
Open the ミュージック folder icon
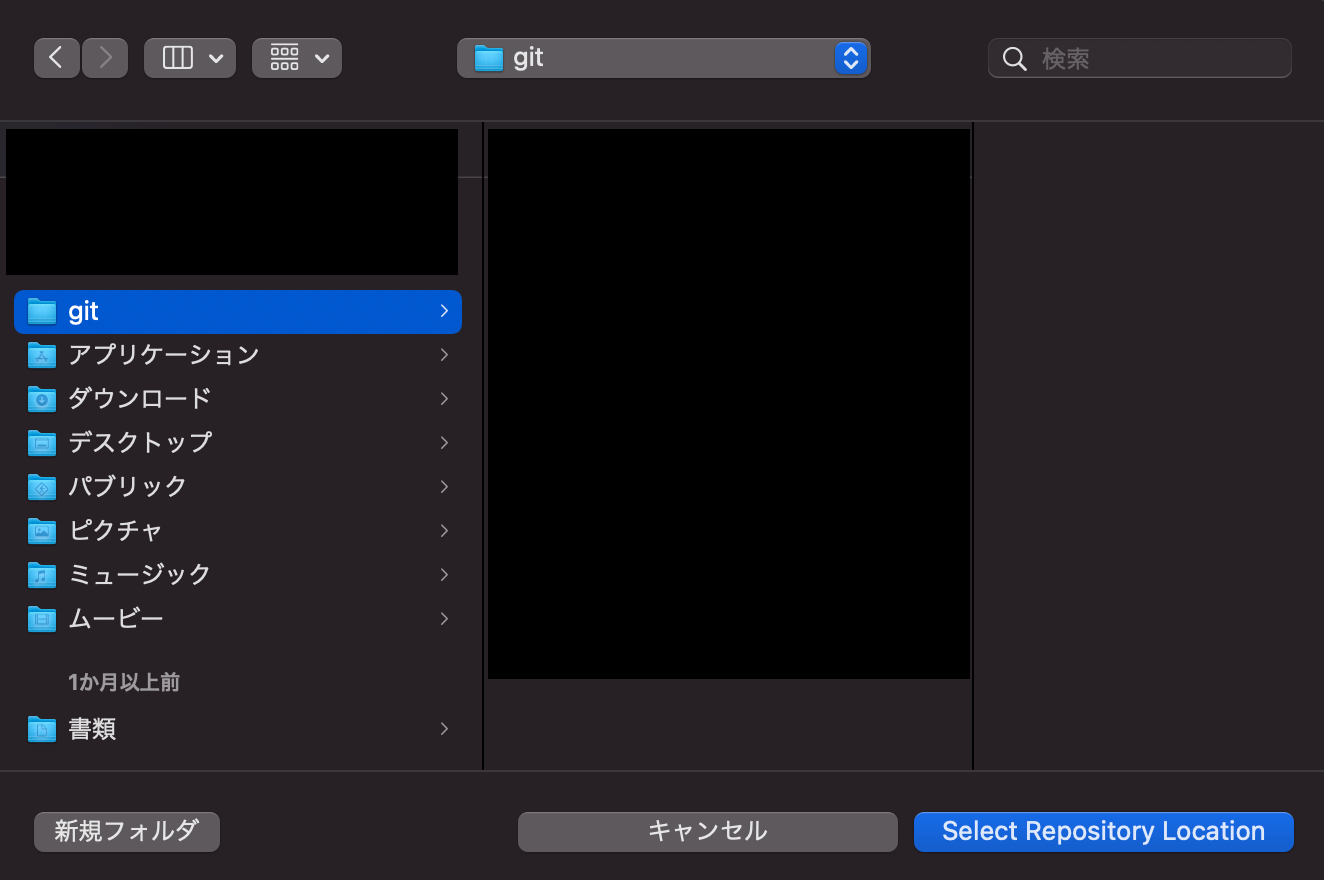tap(41, 575)
